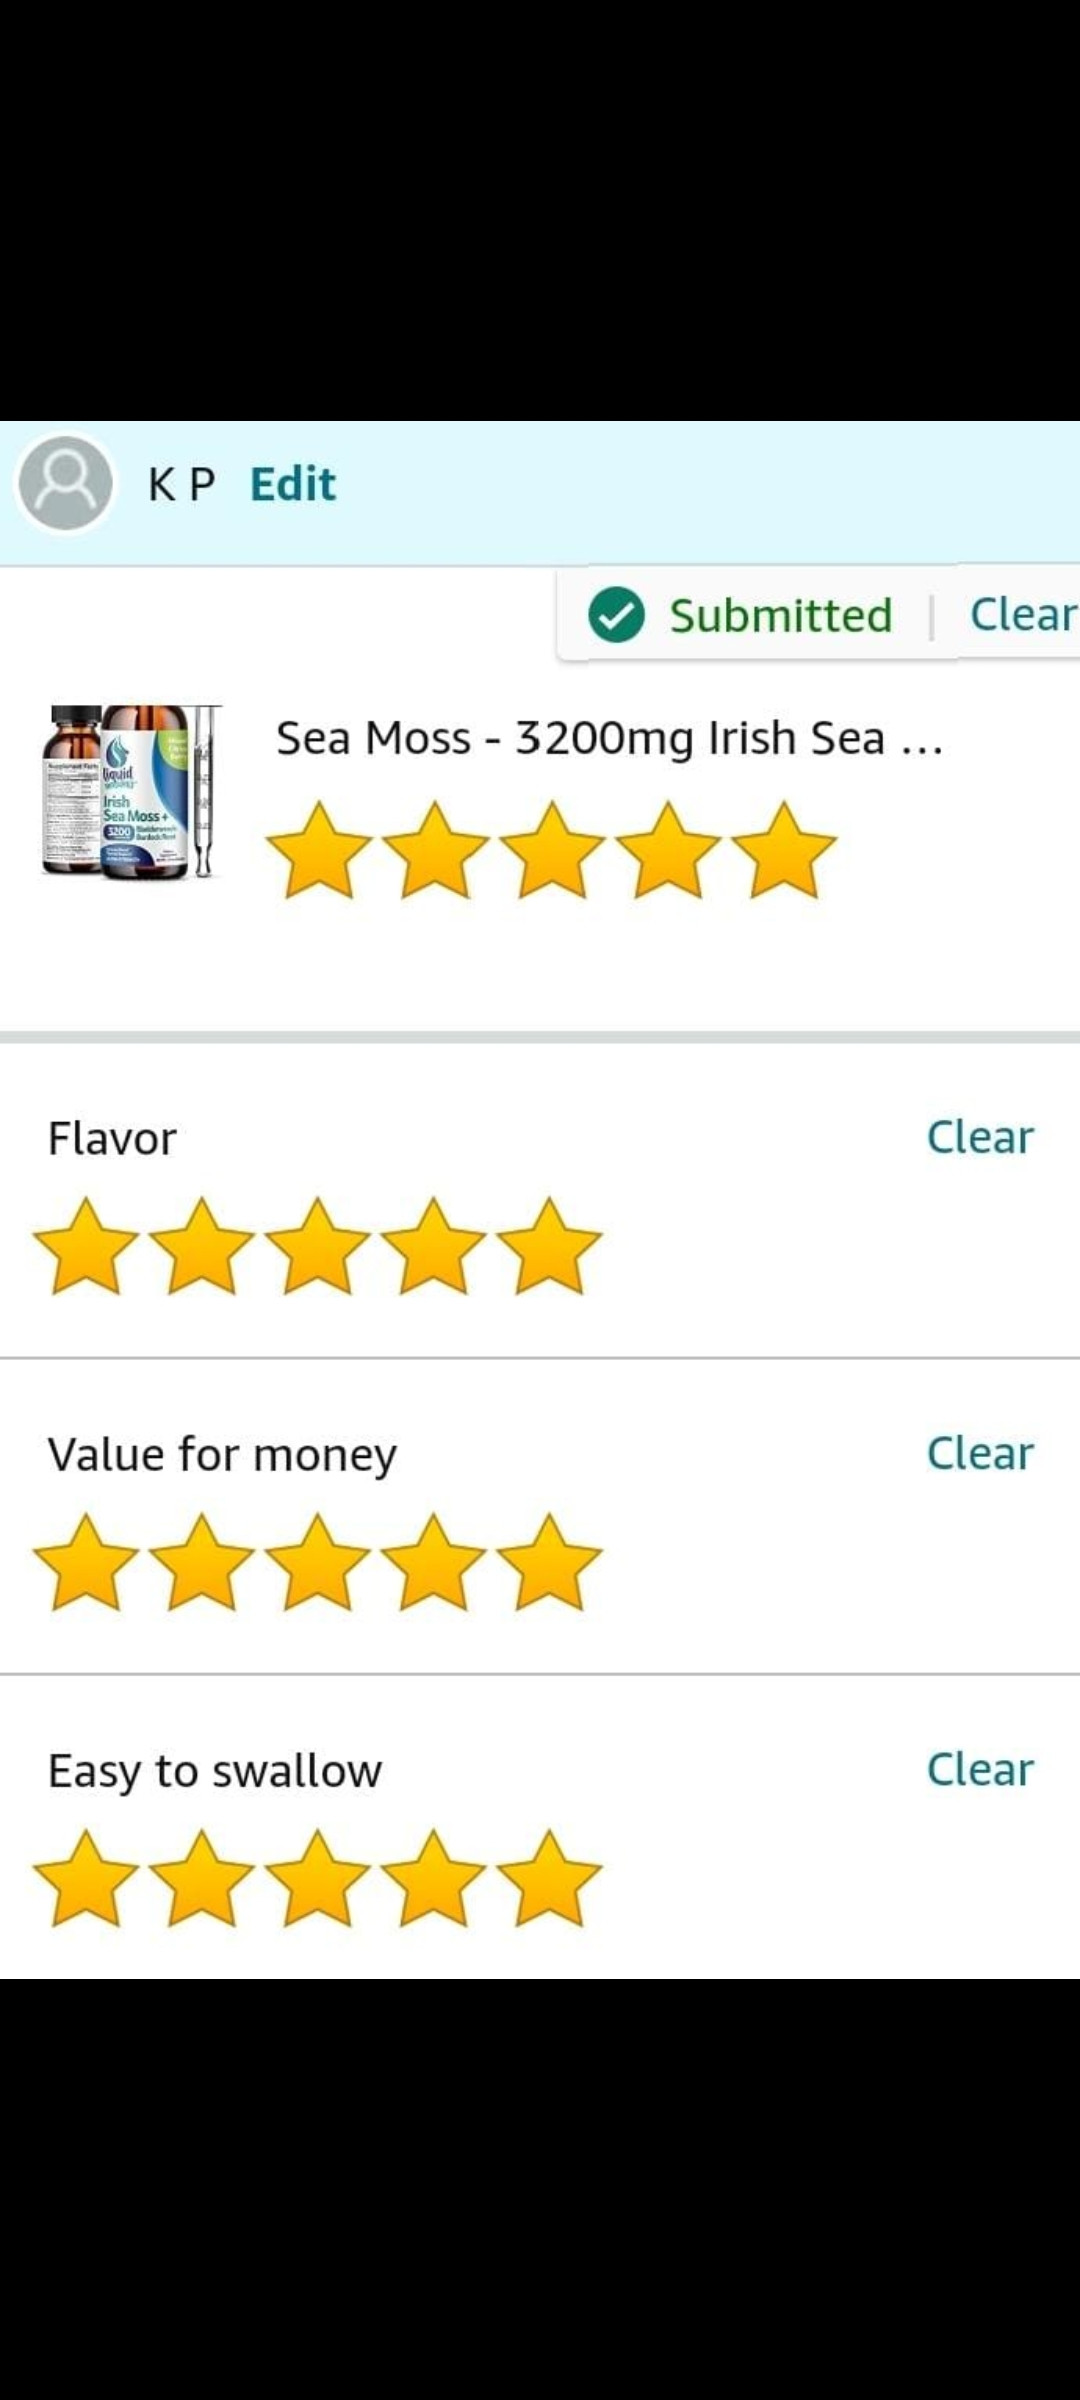This screenshot has height=2400, width=1080.
Task: Give Value for money five stars
Action: (x=549, y=1563)
